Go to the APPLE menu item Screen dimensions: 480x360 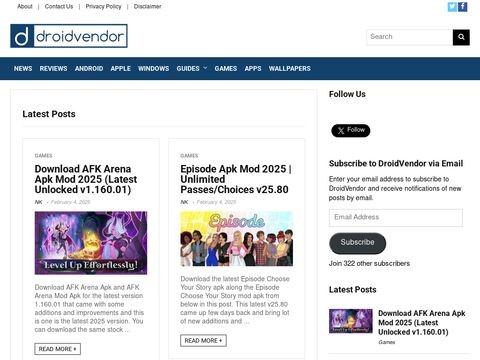click(x=121, y=68)
